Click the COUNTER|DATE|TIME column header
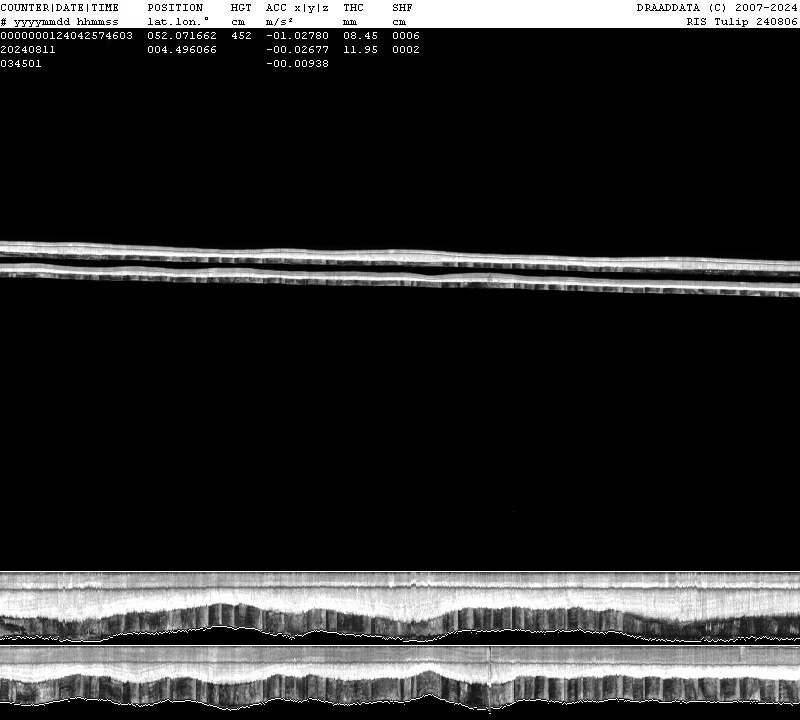Image resolution: width=800 pixels, height=720 pixels. click(x=59, y=7)
